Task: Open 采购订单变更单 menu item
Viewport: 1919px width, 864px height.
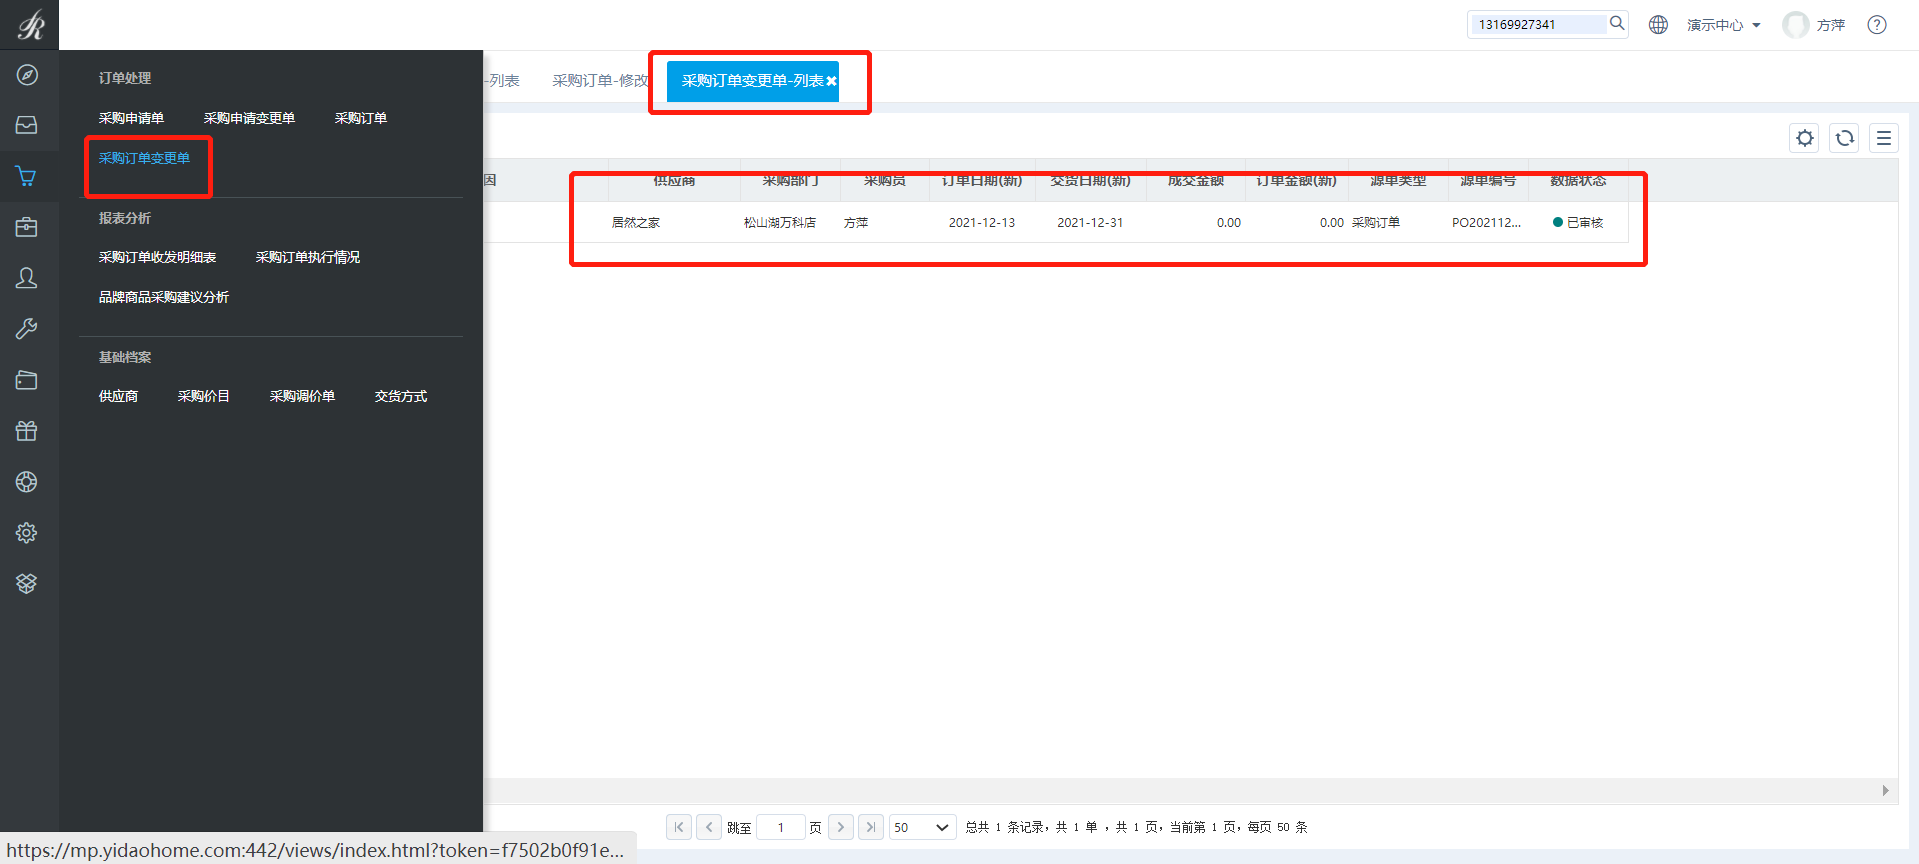Action: 144,158
